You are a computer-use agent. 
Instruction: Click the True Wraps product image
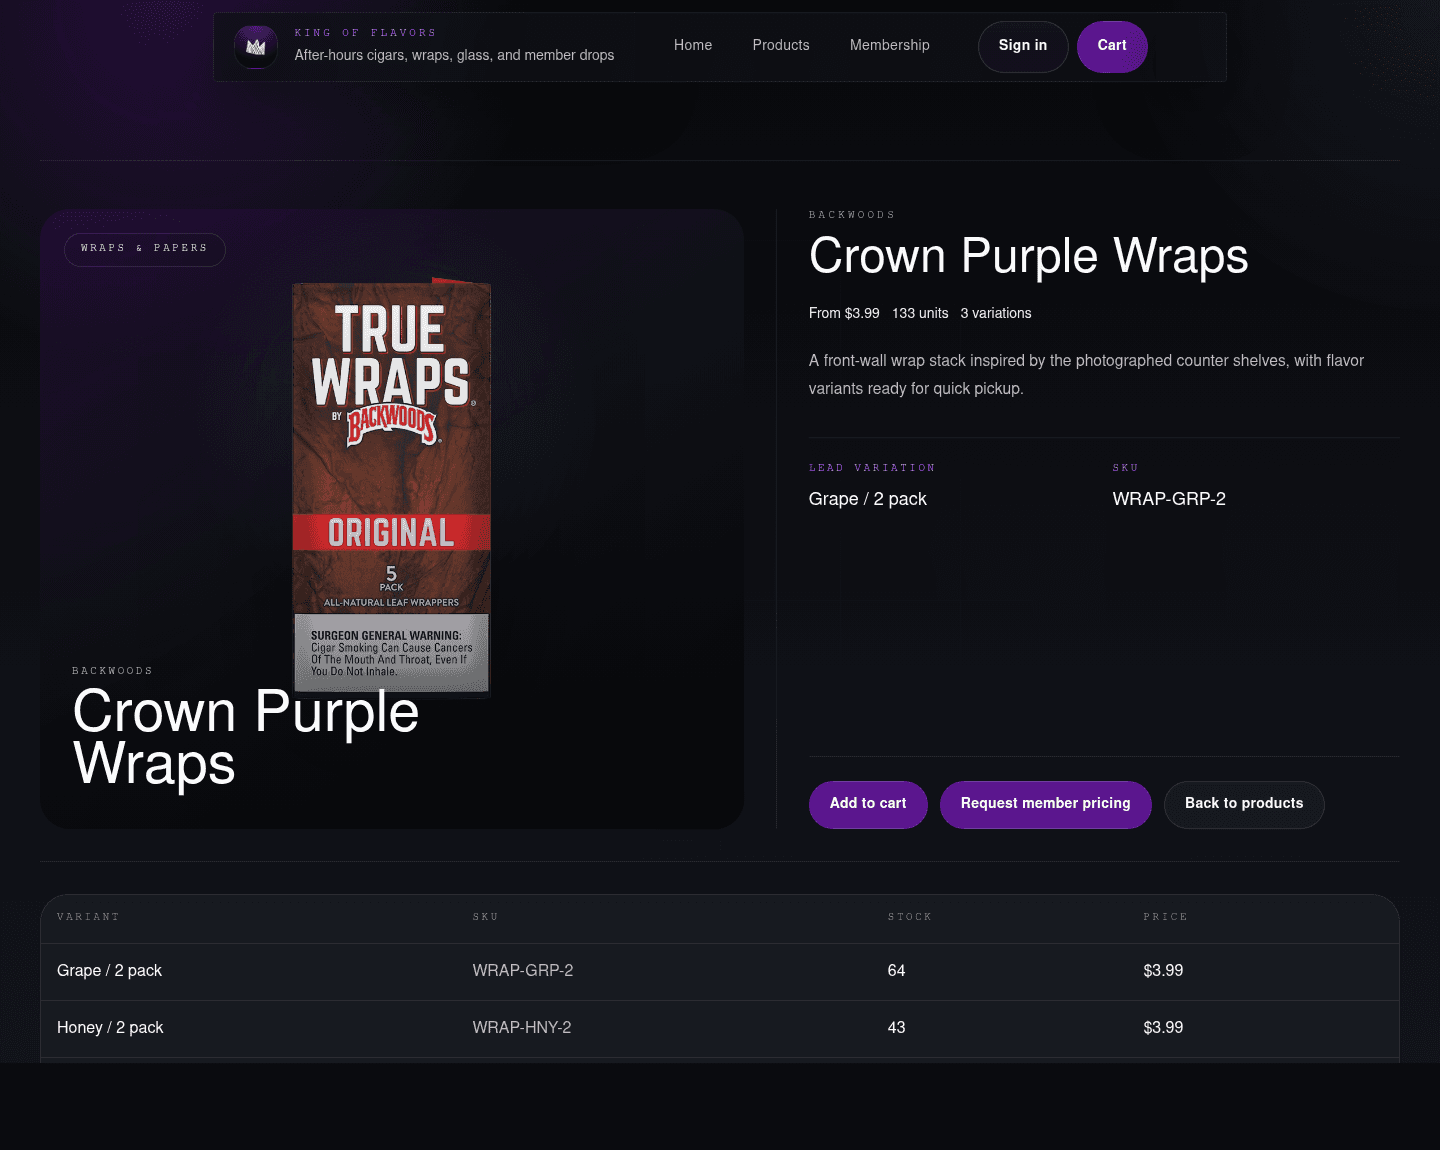[391, 487]
